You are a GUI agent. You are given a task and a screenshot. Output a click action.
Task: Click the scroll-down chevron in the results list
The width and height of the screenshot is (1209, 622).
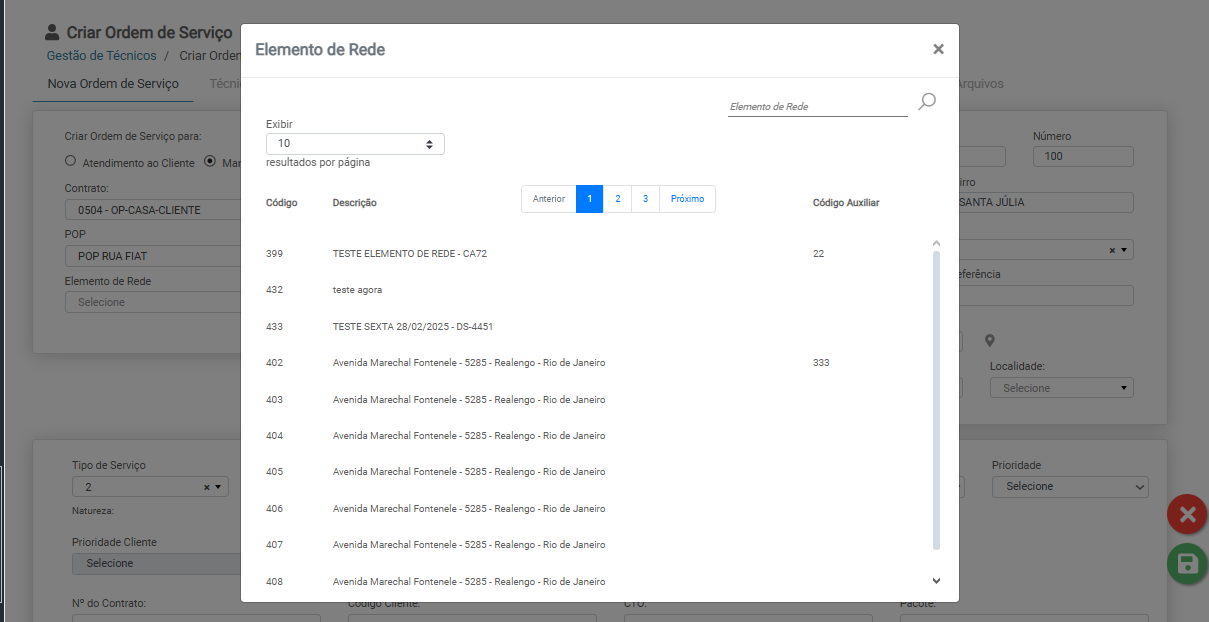(936, 580)
